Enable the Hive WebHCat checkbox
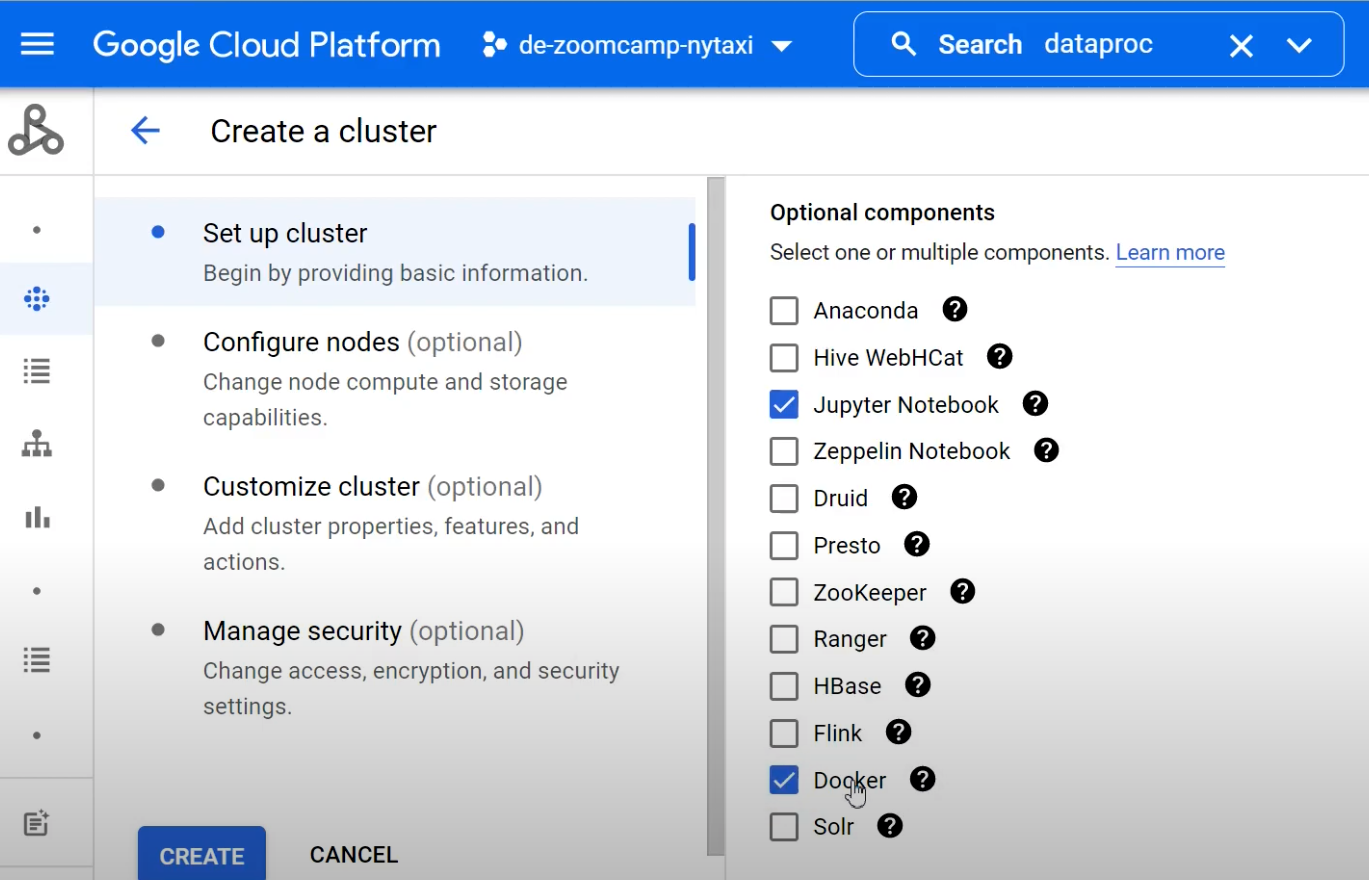The image size is (1369, 880). [784, 358]
